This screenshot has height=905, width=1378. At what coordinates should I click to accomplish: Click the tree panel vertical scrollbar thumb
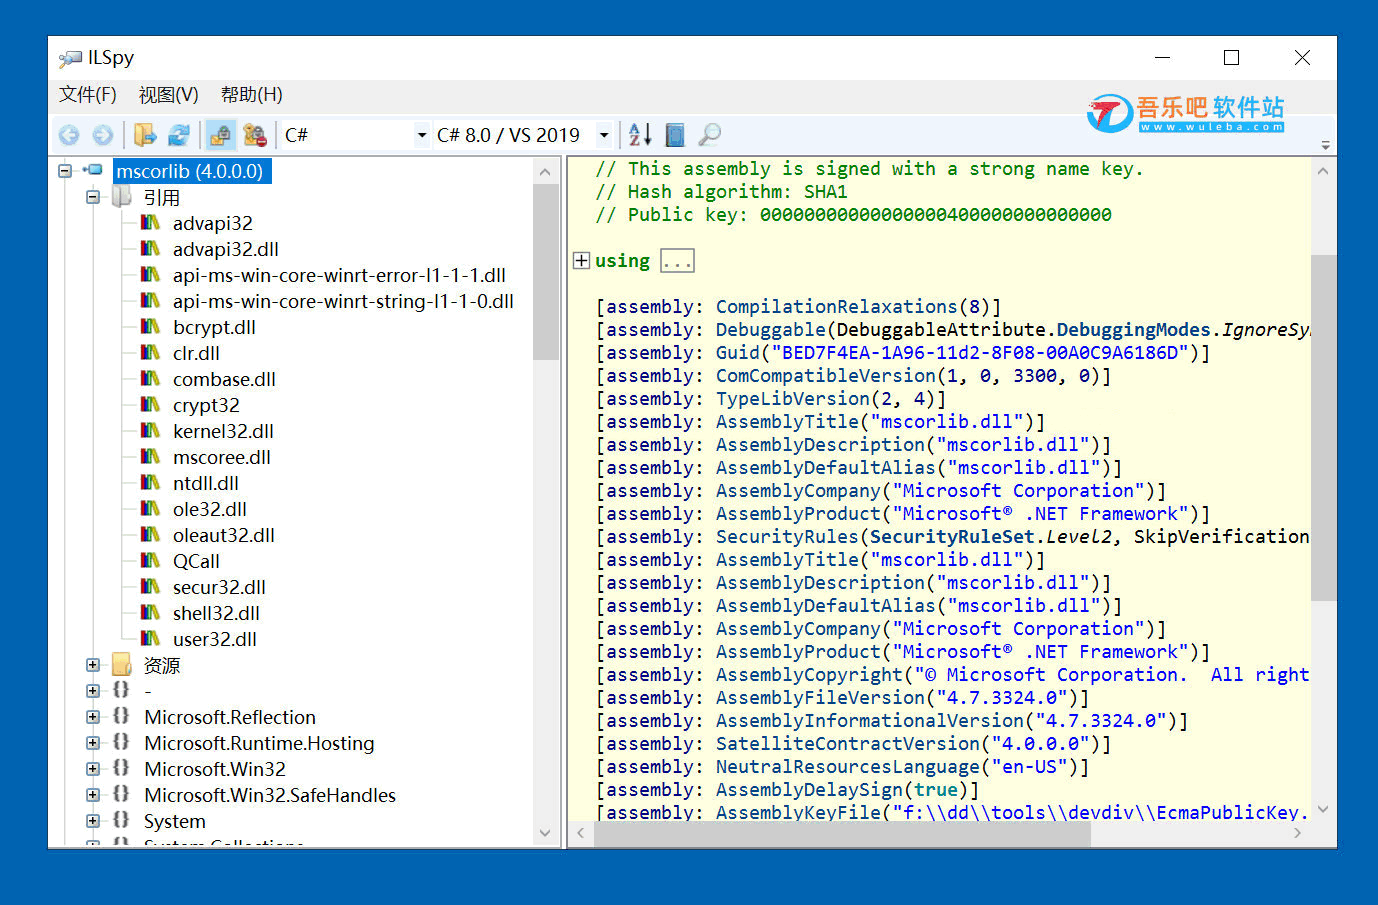[545, 272]
